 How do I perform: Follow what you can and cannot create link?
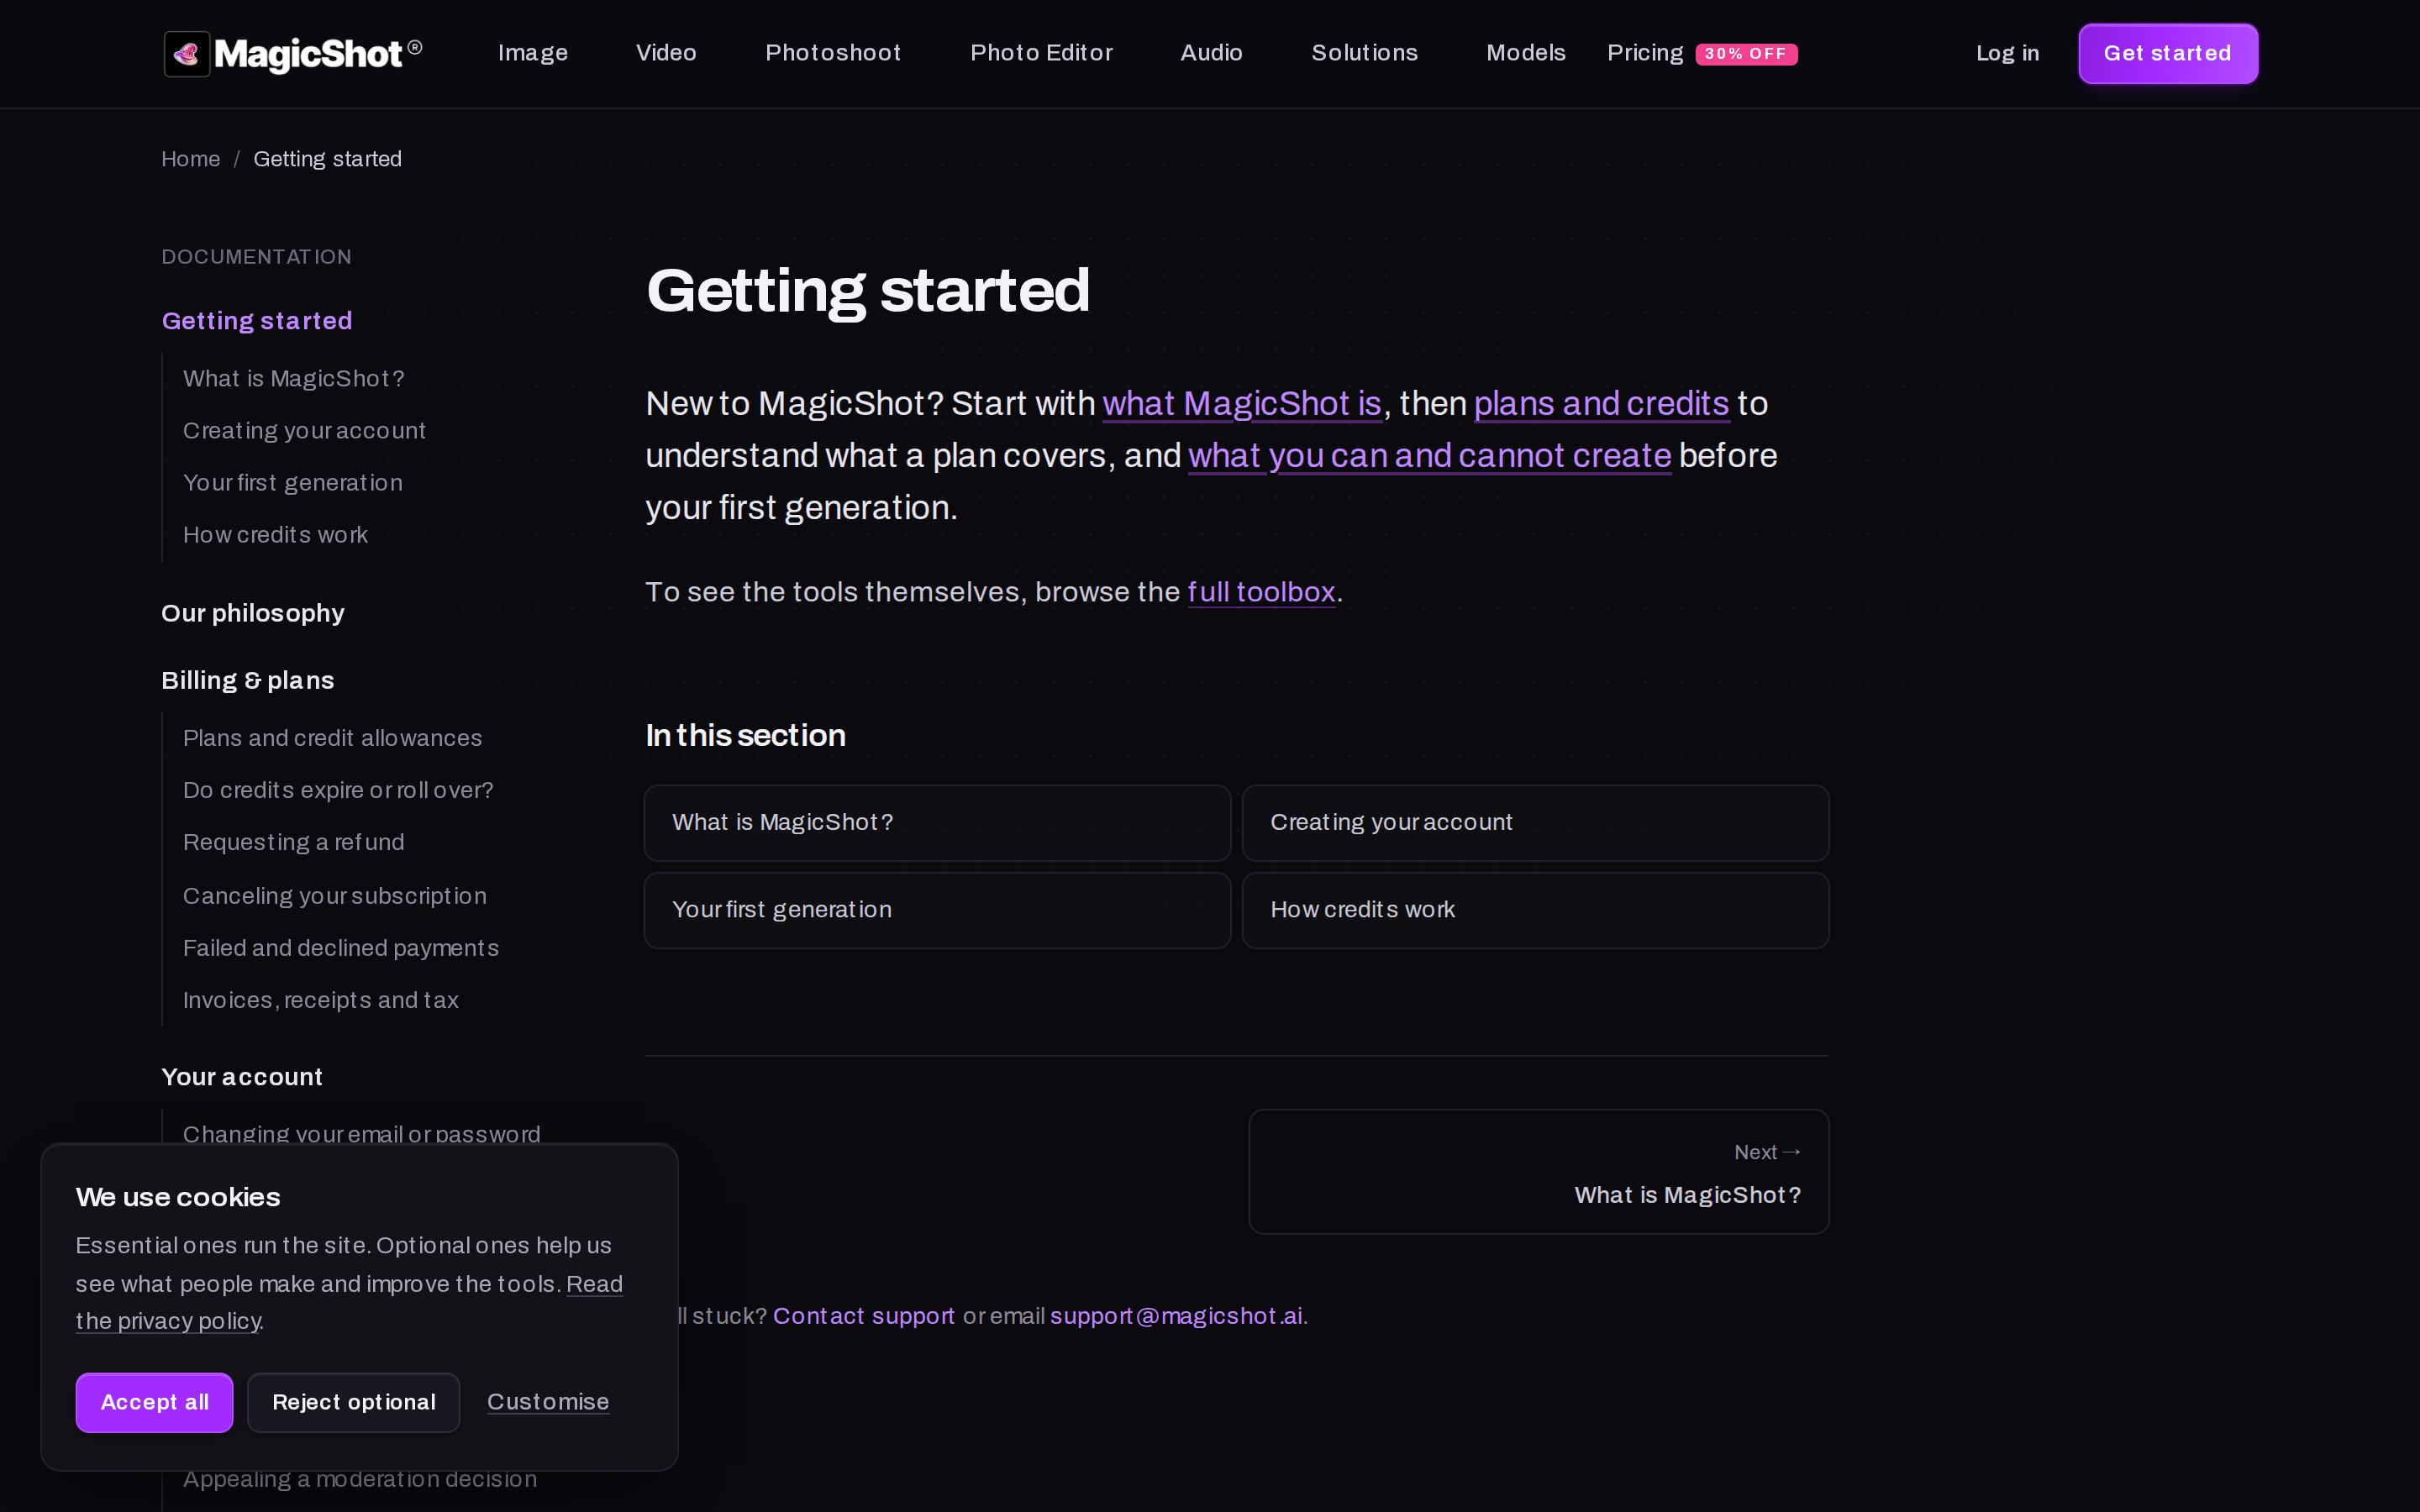point(1429,456)
